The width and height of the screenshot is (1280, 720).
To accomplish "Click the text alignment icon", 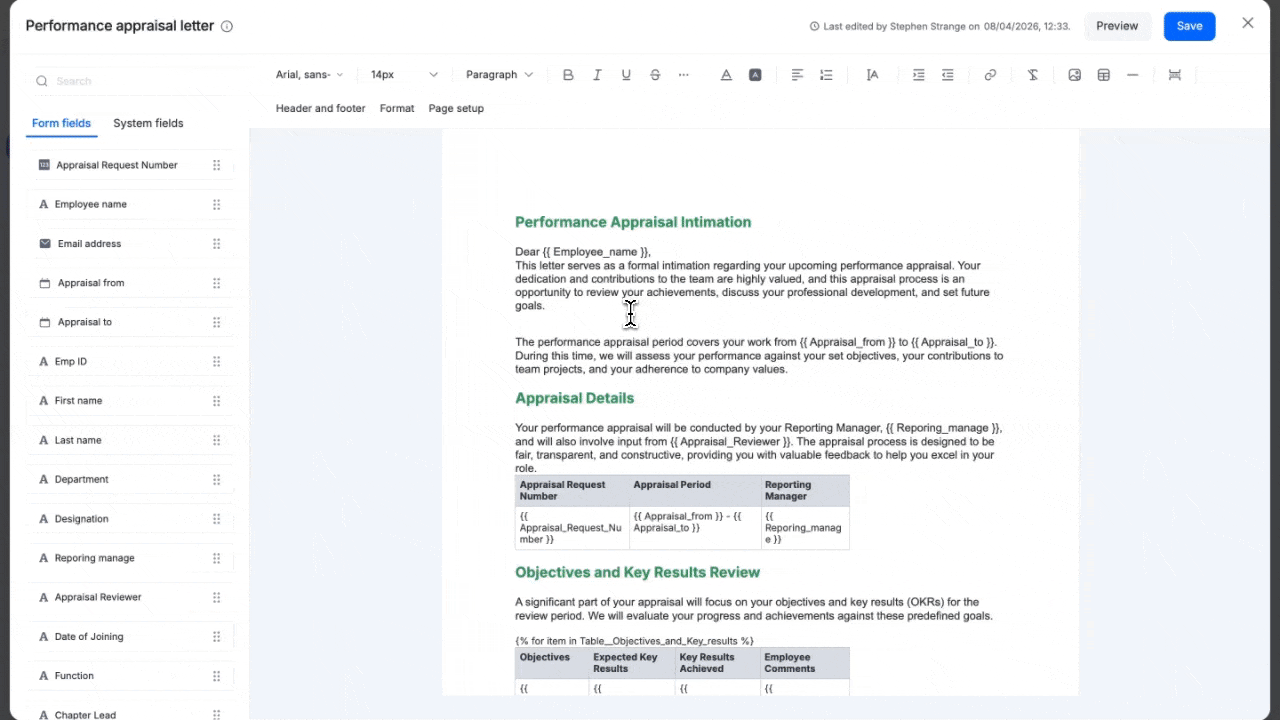I will [x=797, y=75].
